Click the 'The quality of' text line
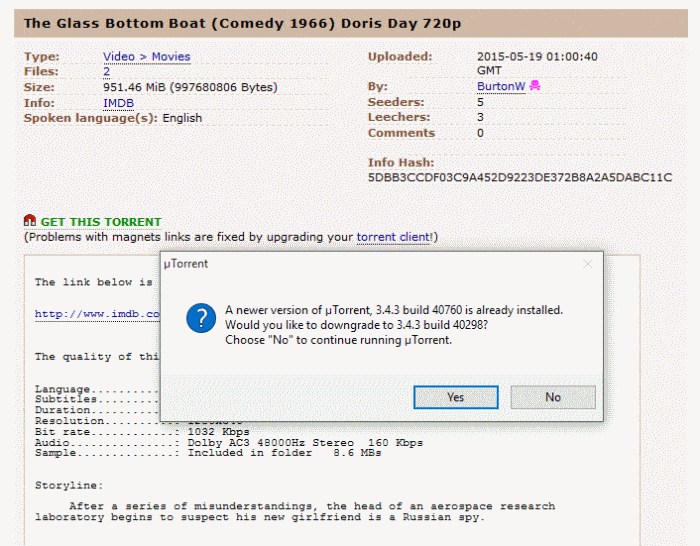The height and width of the screenshot is (546, 700). (97, 357)
